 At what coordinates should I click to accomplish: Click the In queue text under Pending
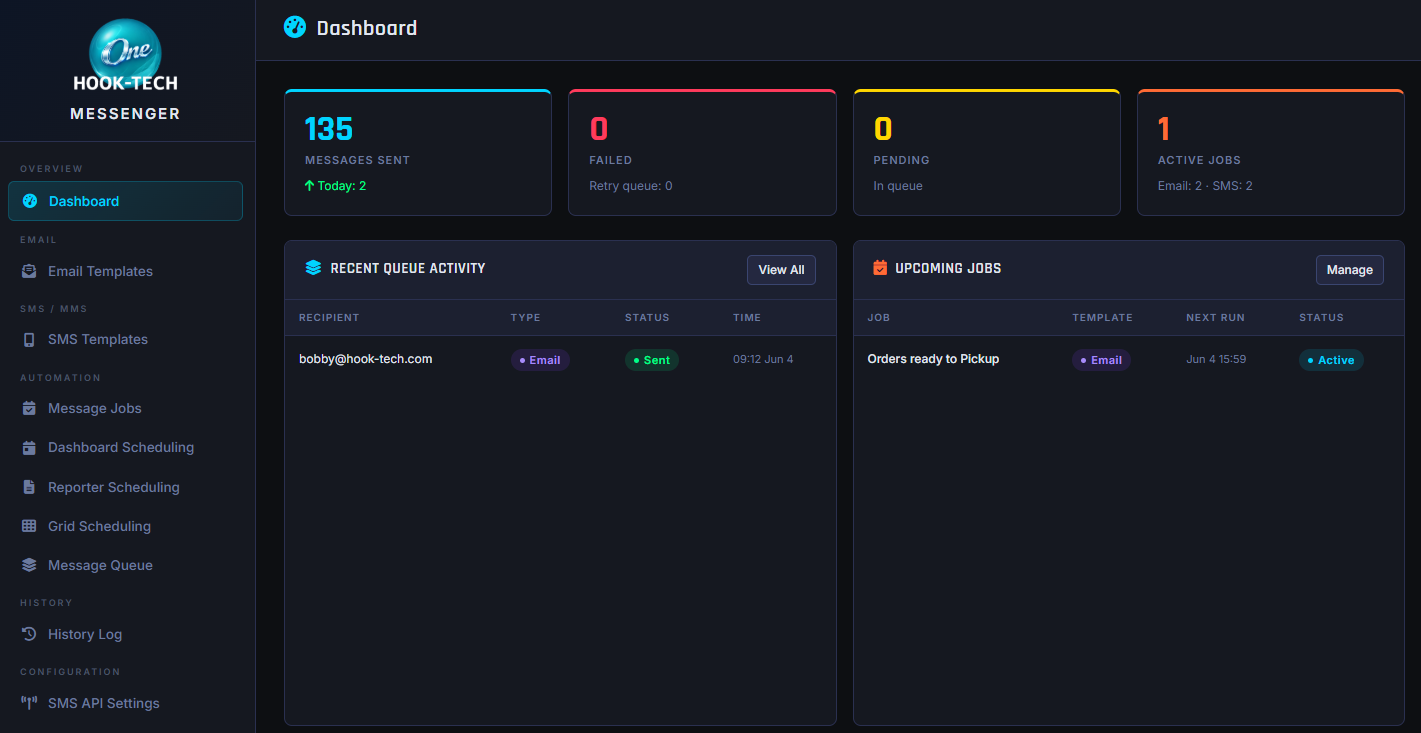898,186
